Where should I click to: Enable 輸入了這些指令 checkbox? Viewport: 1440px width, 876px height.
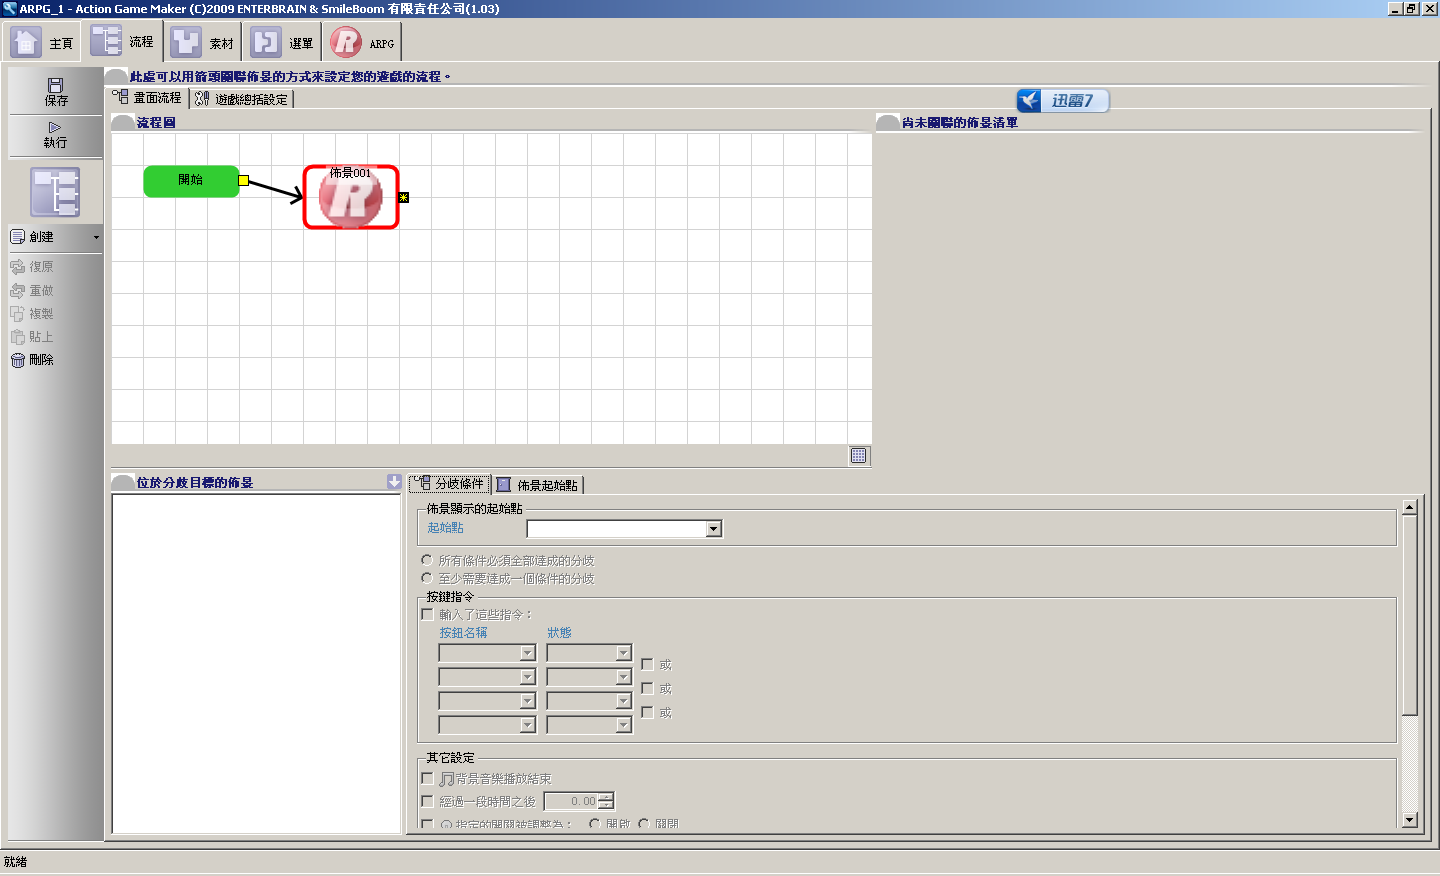427,614
